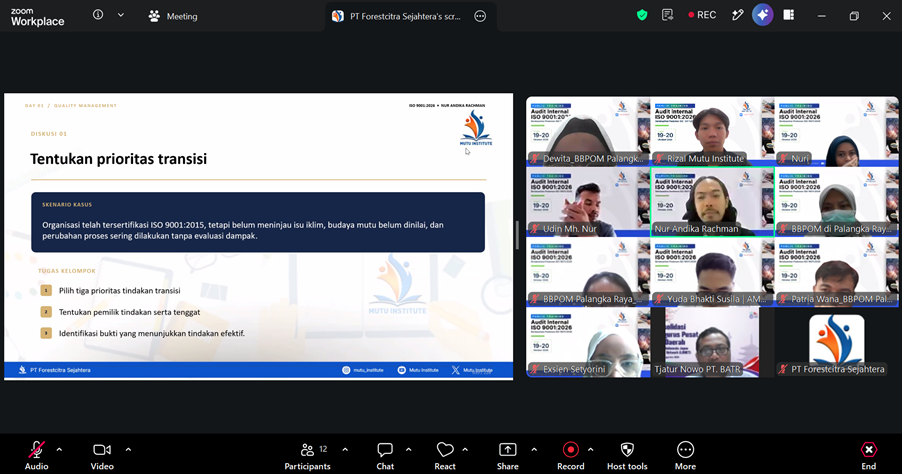Viewport: 902px width, 474px height.
Task: Click the slide title Tentukan prioritas transisi
Action: (x=119, y=159)
